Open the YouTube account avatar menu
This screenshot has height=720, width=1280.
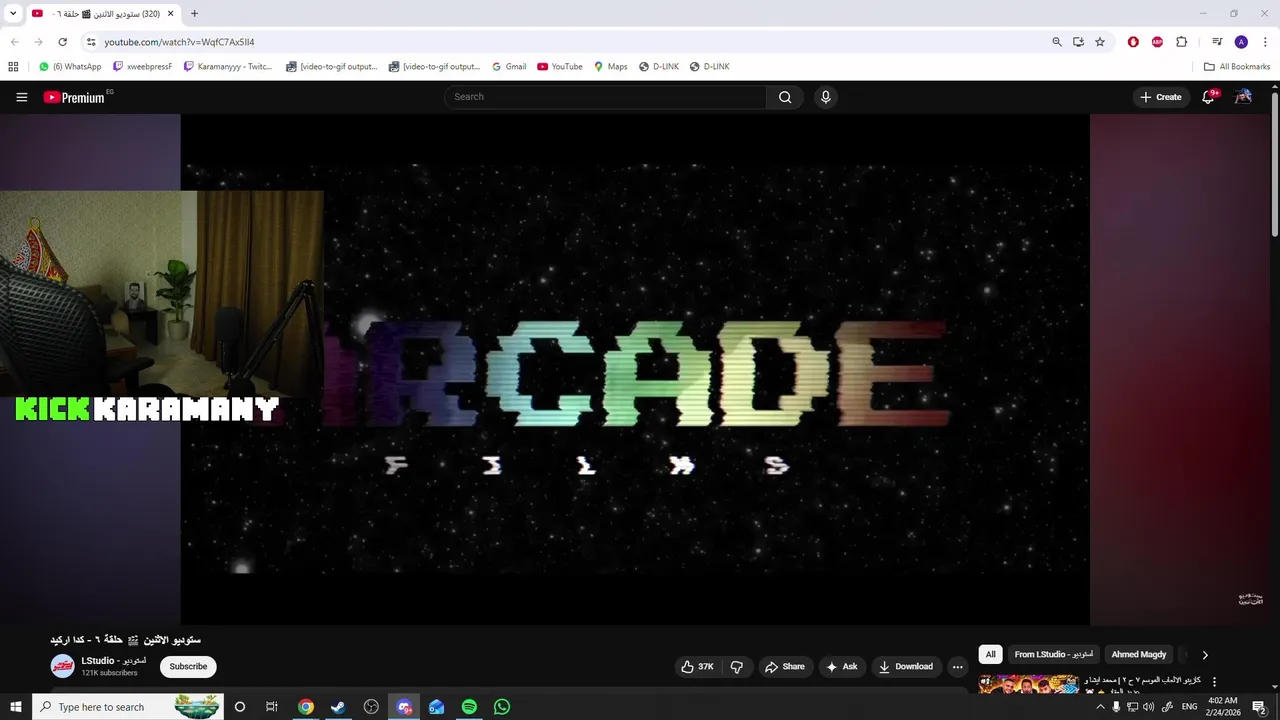[1243, 97]
